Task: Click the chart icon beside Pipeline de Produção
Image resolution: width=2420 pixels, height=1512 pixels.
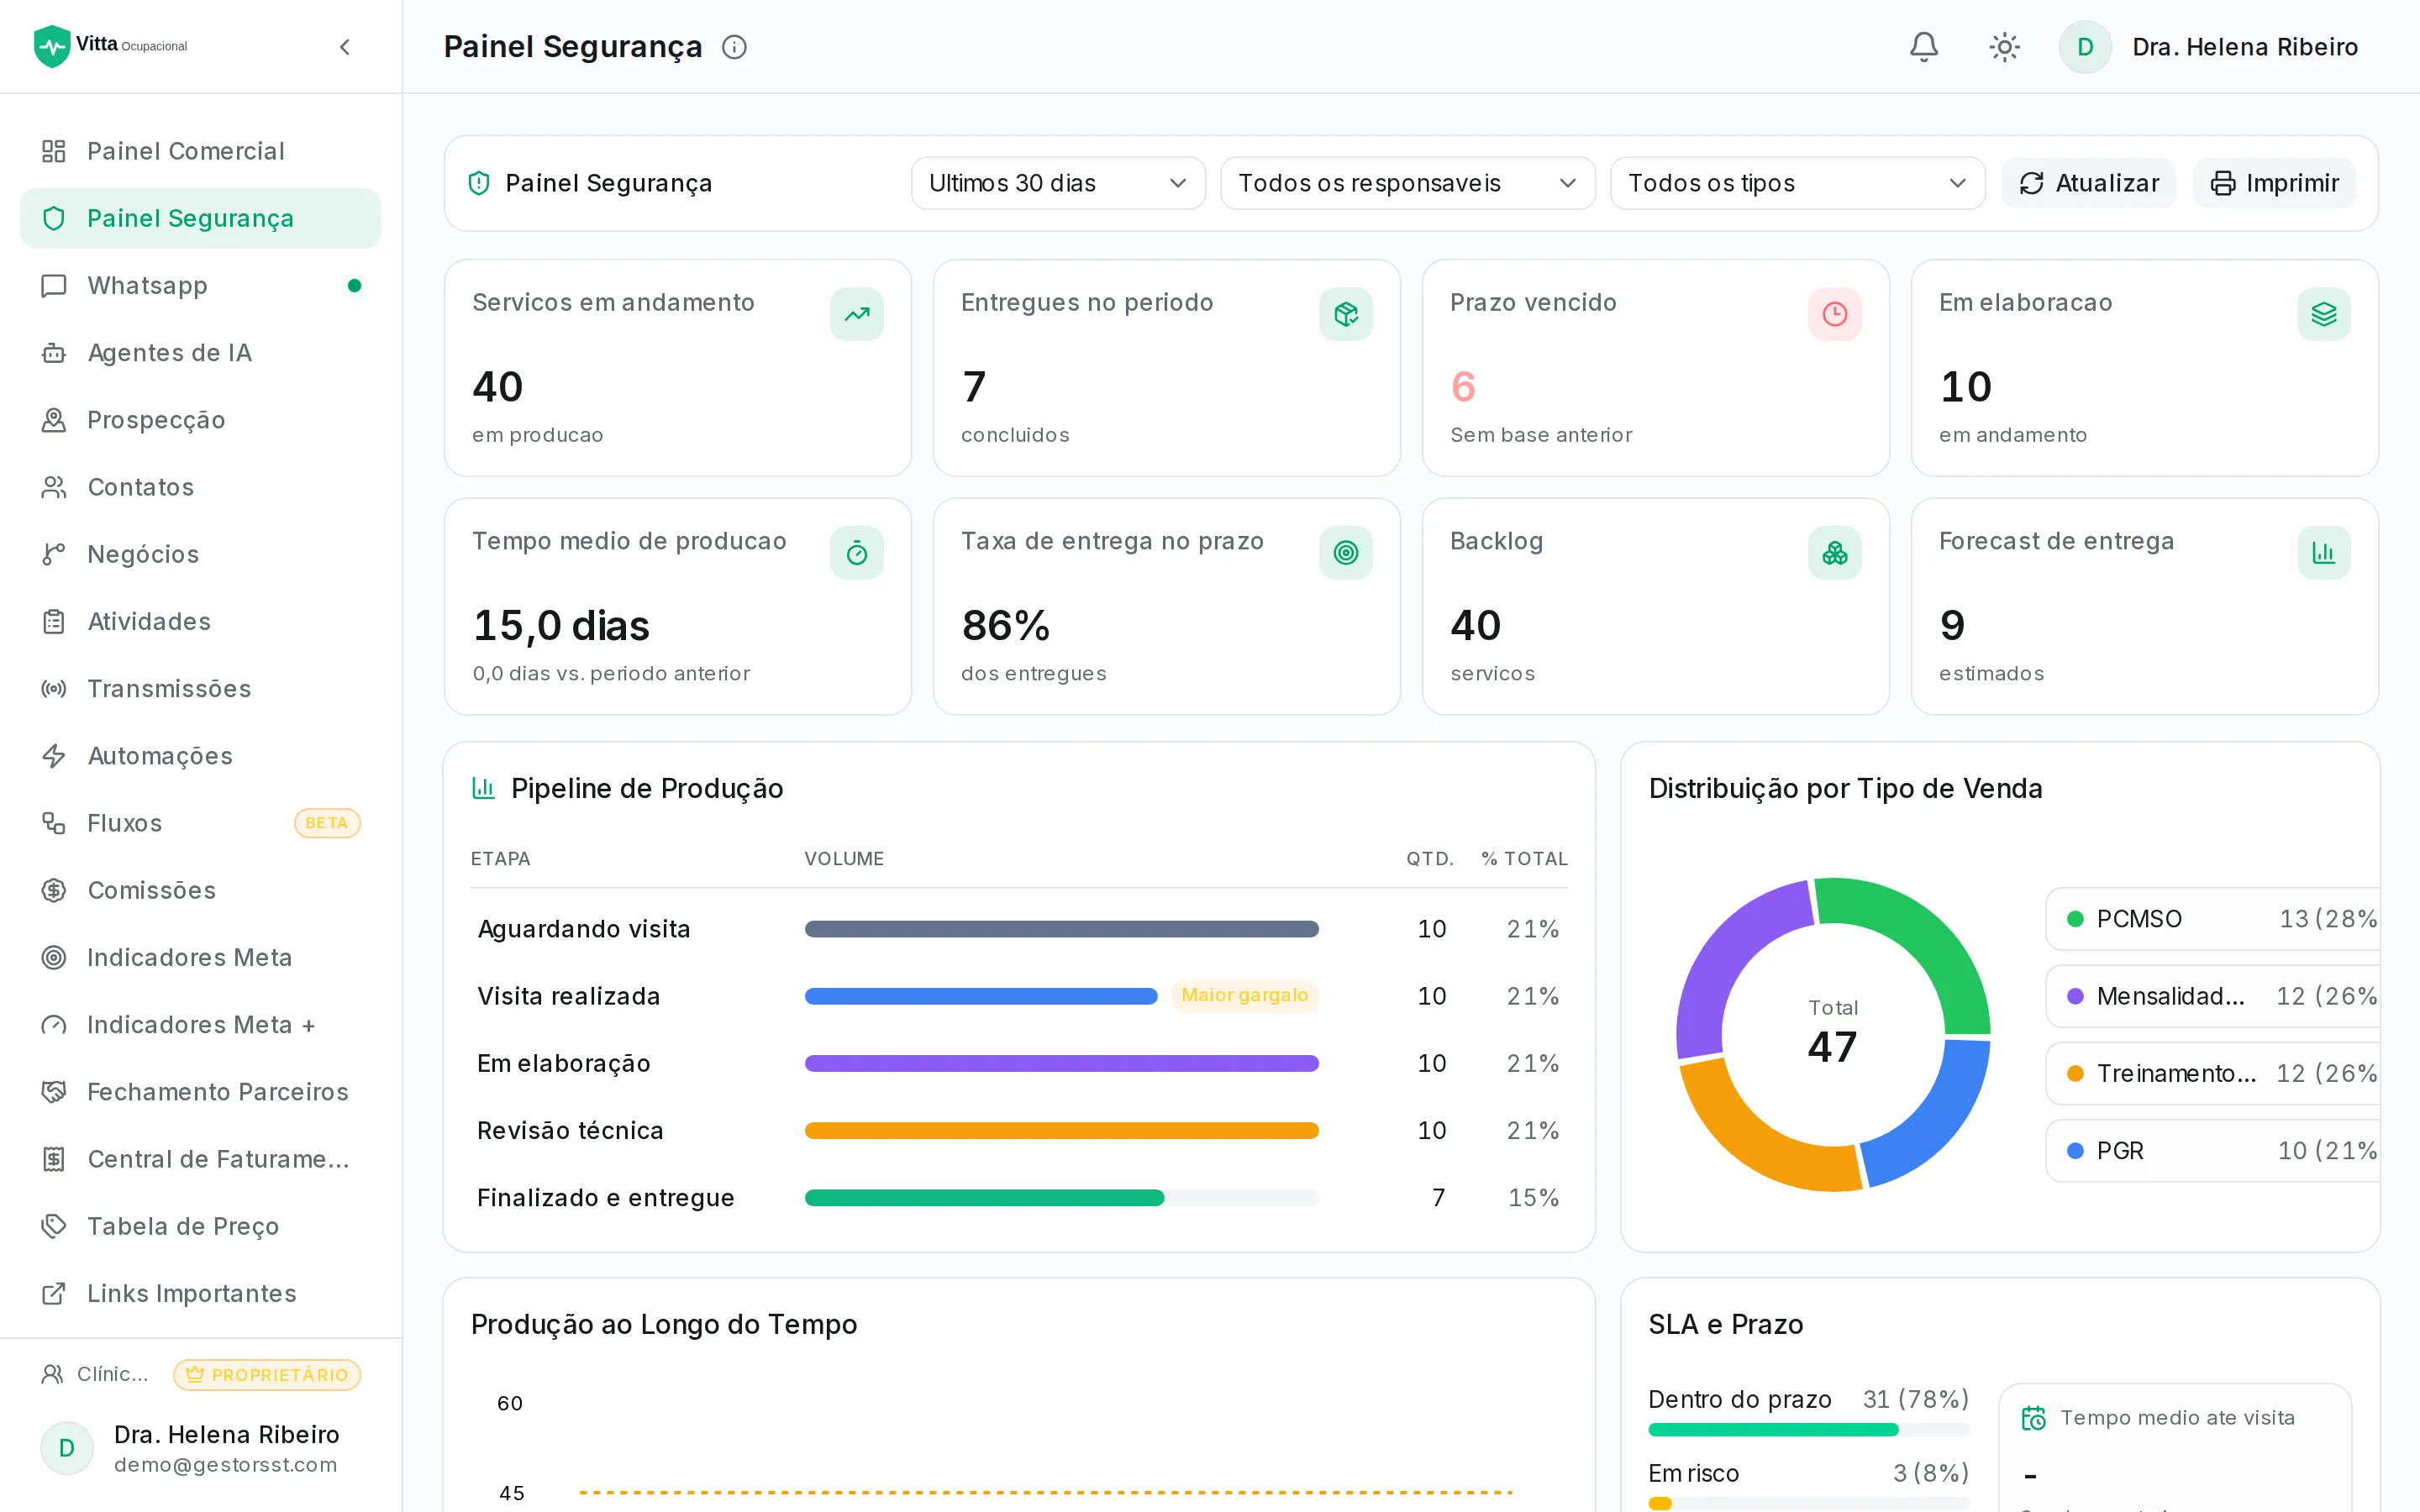Action: coord(484,788)
